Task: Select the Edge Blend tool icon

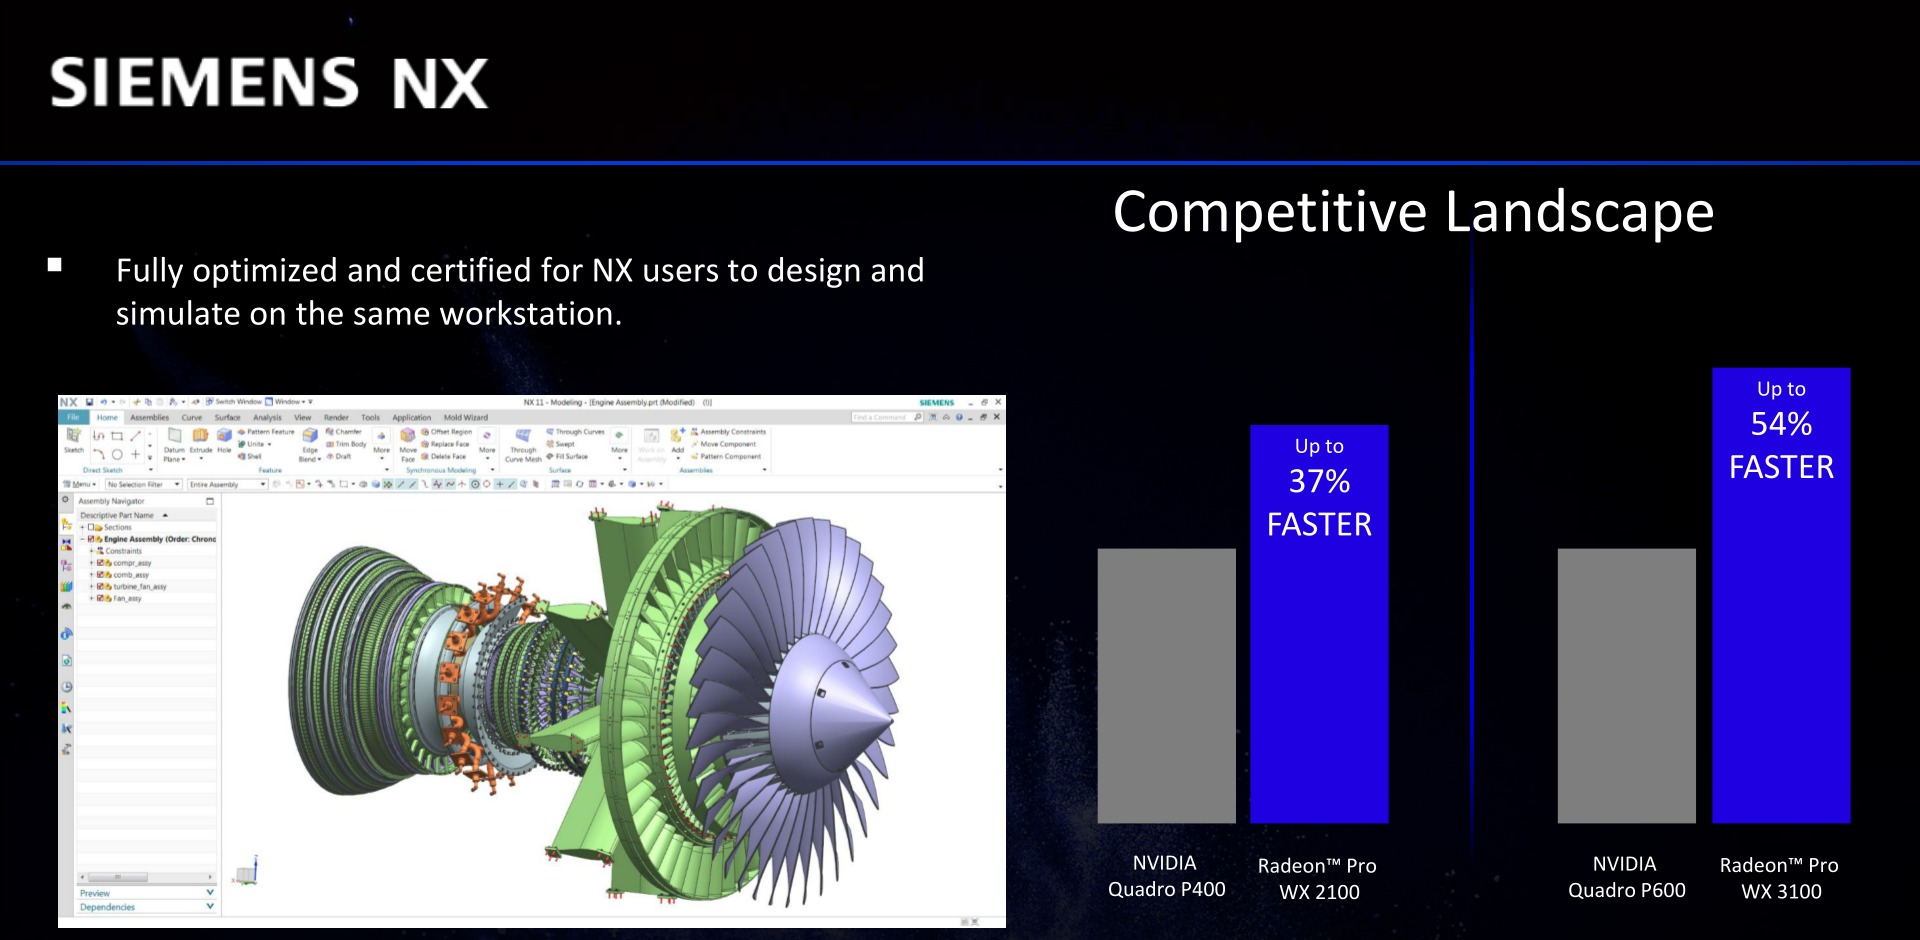Action: (x=310, y=435)
